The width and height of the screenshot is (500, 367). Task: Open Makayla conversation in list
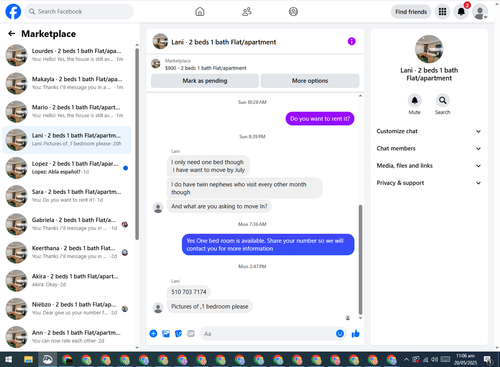point(67,83)
